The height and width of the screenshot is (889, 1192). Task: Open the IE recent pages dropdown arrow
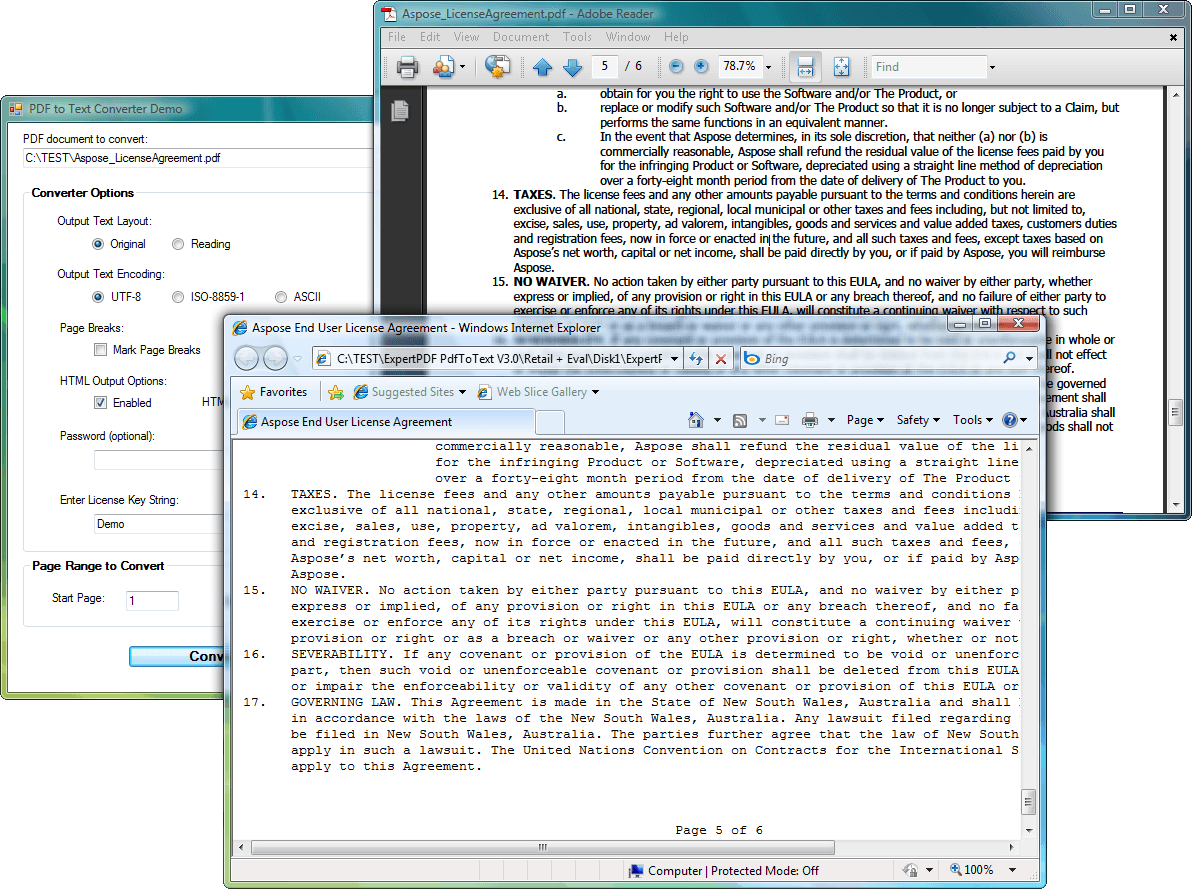click(297, 358)
